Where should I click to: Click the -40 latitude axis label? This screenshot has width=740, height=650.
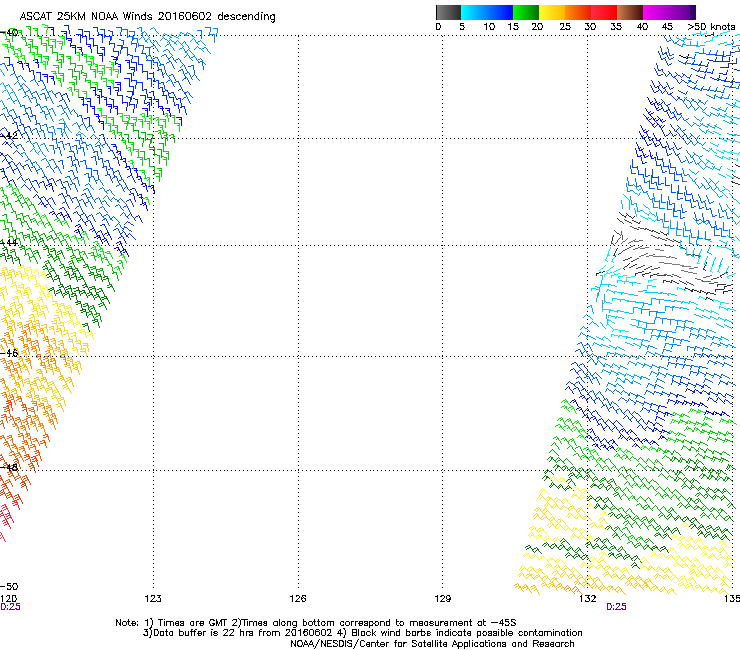[x=9, y=33]
